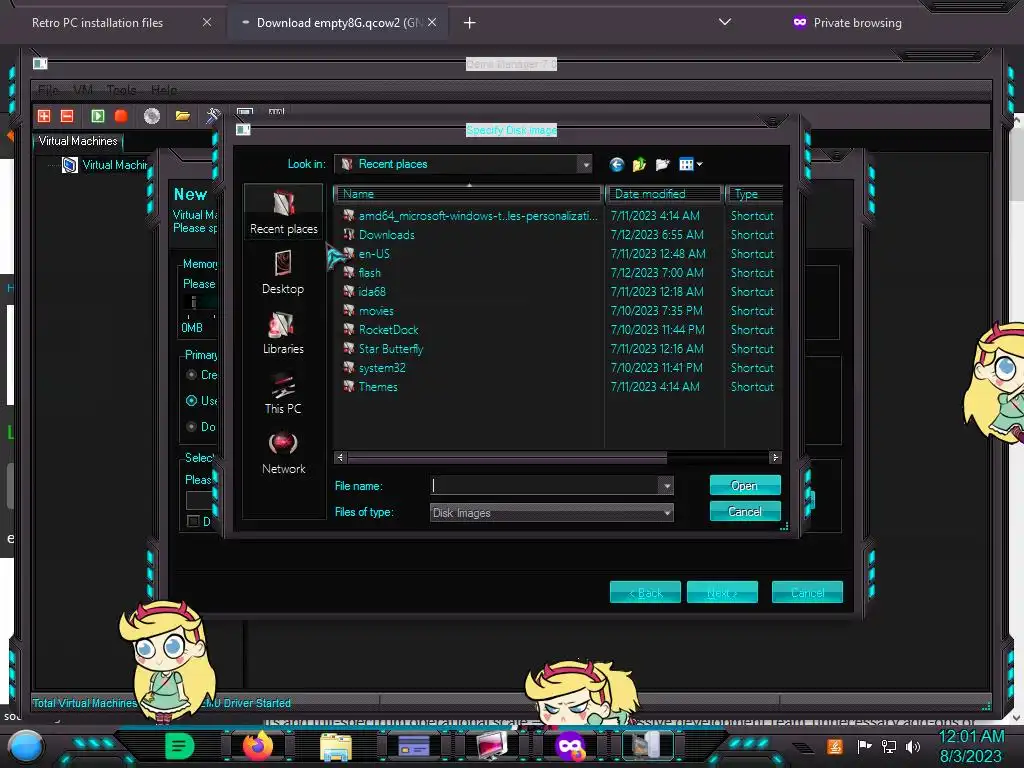1024x768 pixels.
Task: Select This PC in the places sidebar
Action: 283,393
